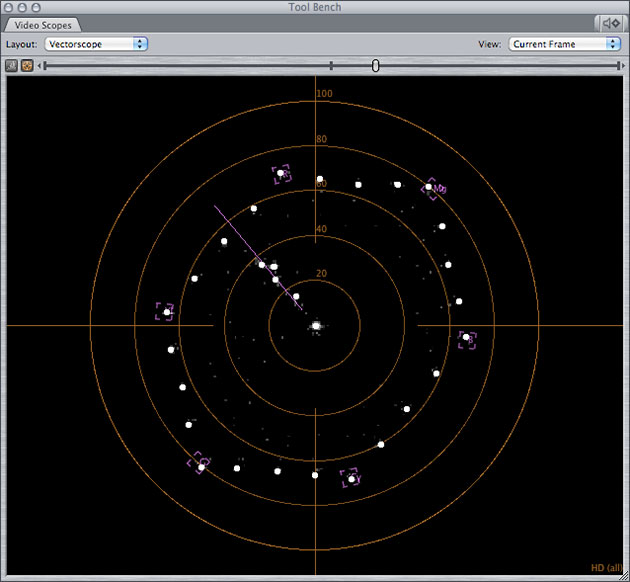
Task: Open the Layout dropdown showing Vectorscope
Action: coord(97,44)
